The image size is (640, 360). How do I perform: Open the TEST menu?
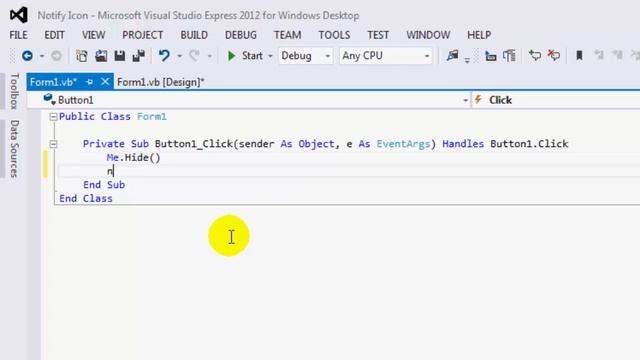(378, 35)
